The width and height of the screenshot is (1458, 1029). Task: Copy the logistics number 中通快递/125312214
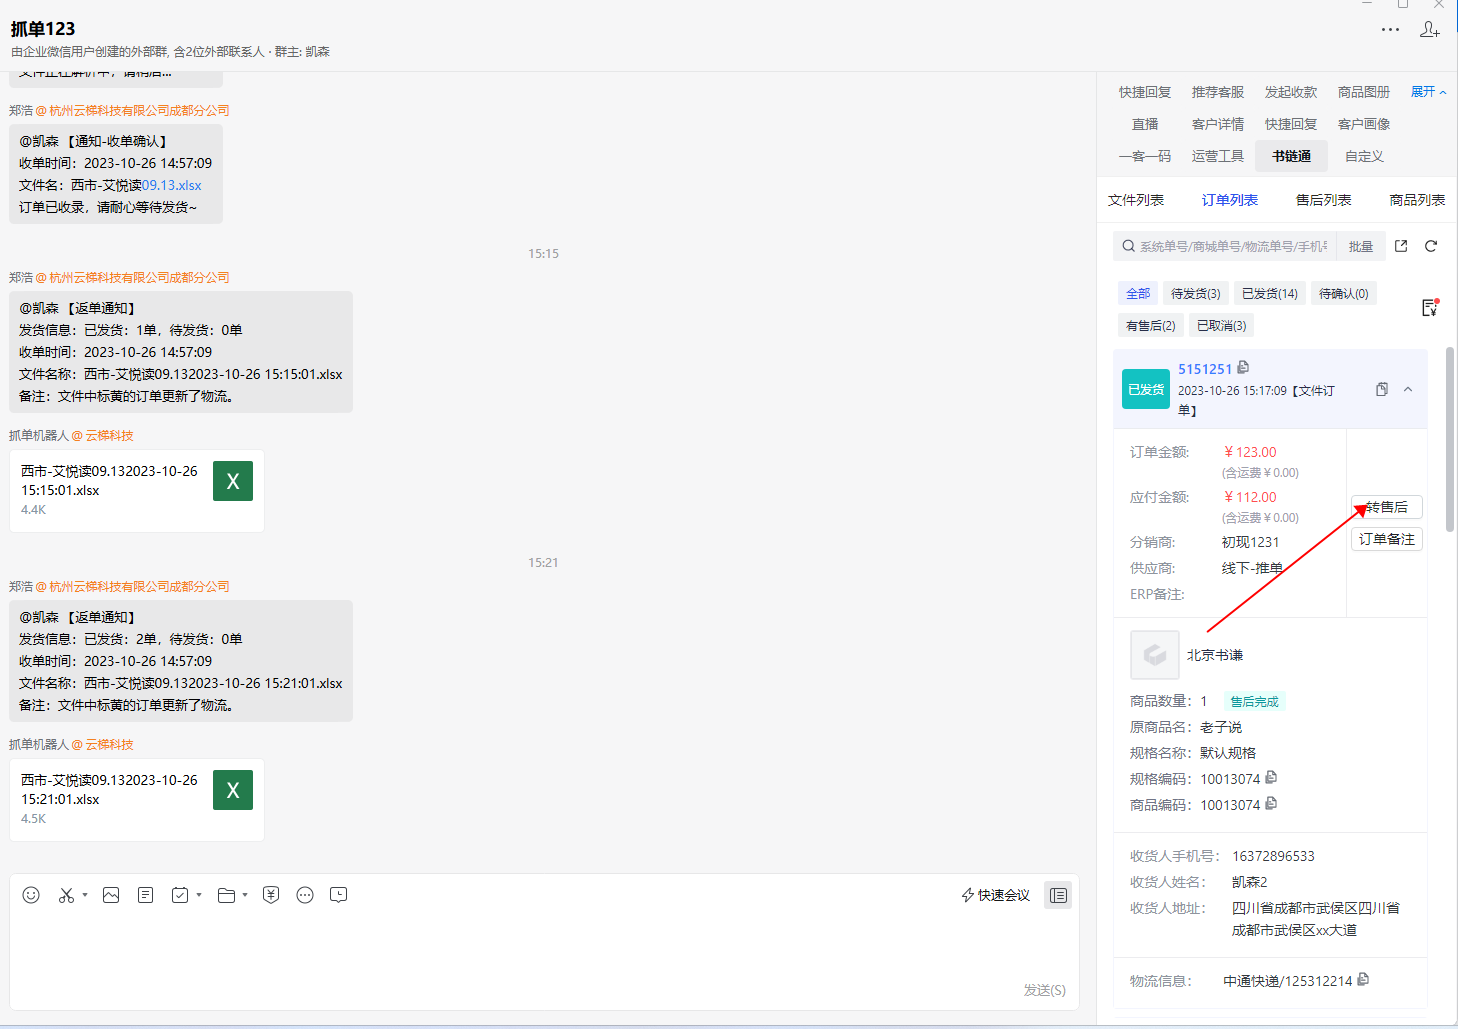[x=1363, y=979]
